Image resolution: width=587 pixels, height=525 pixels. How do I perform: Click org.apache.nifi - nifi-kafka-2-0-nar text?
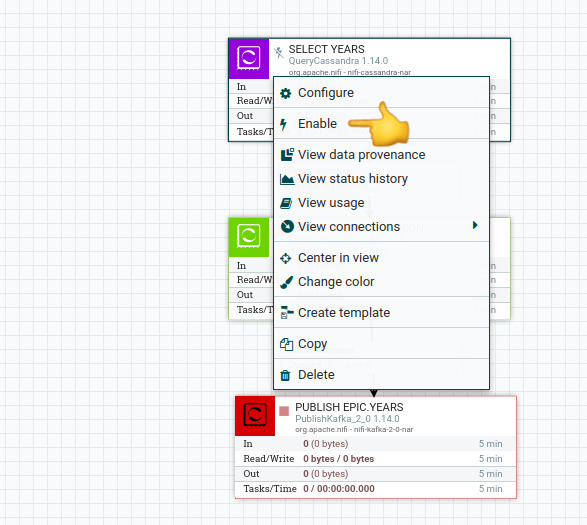coord(354,430)
